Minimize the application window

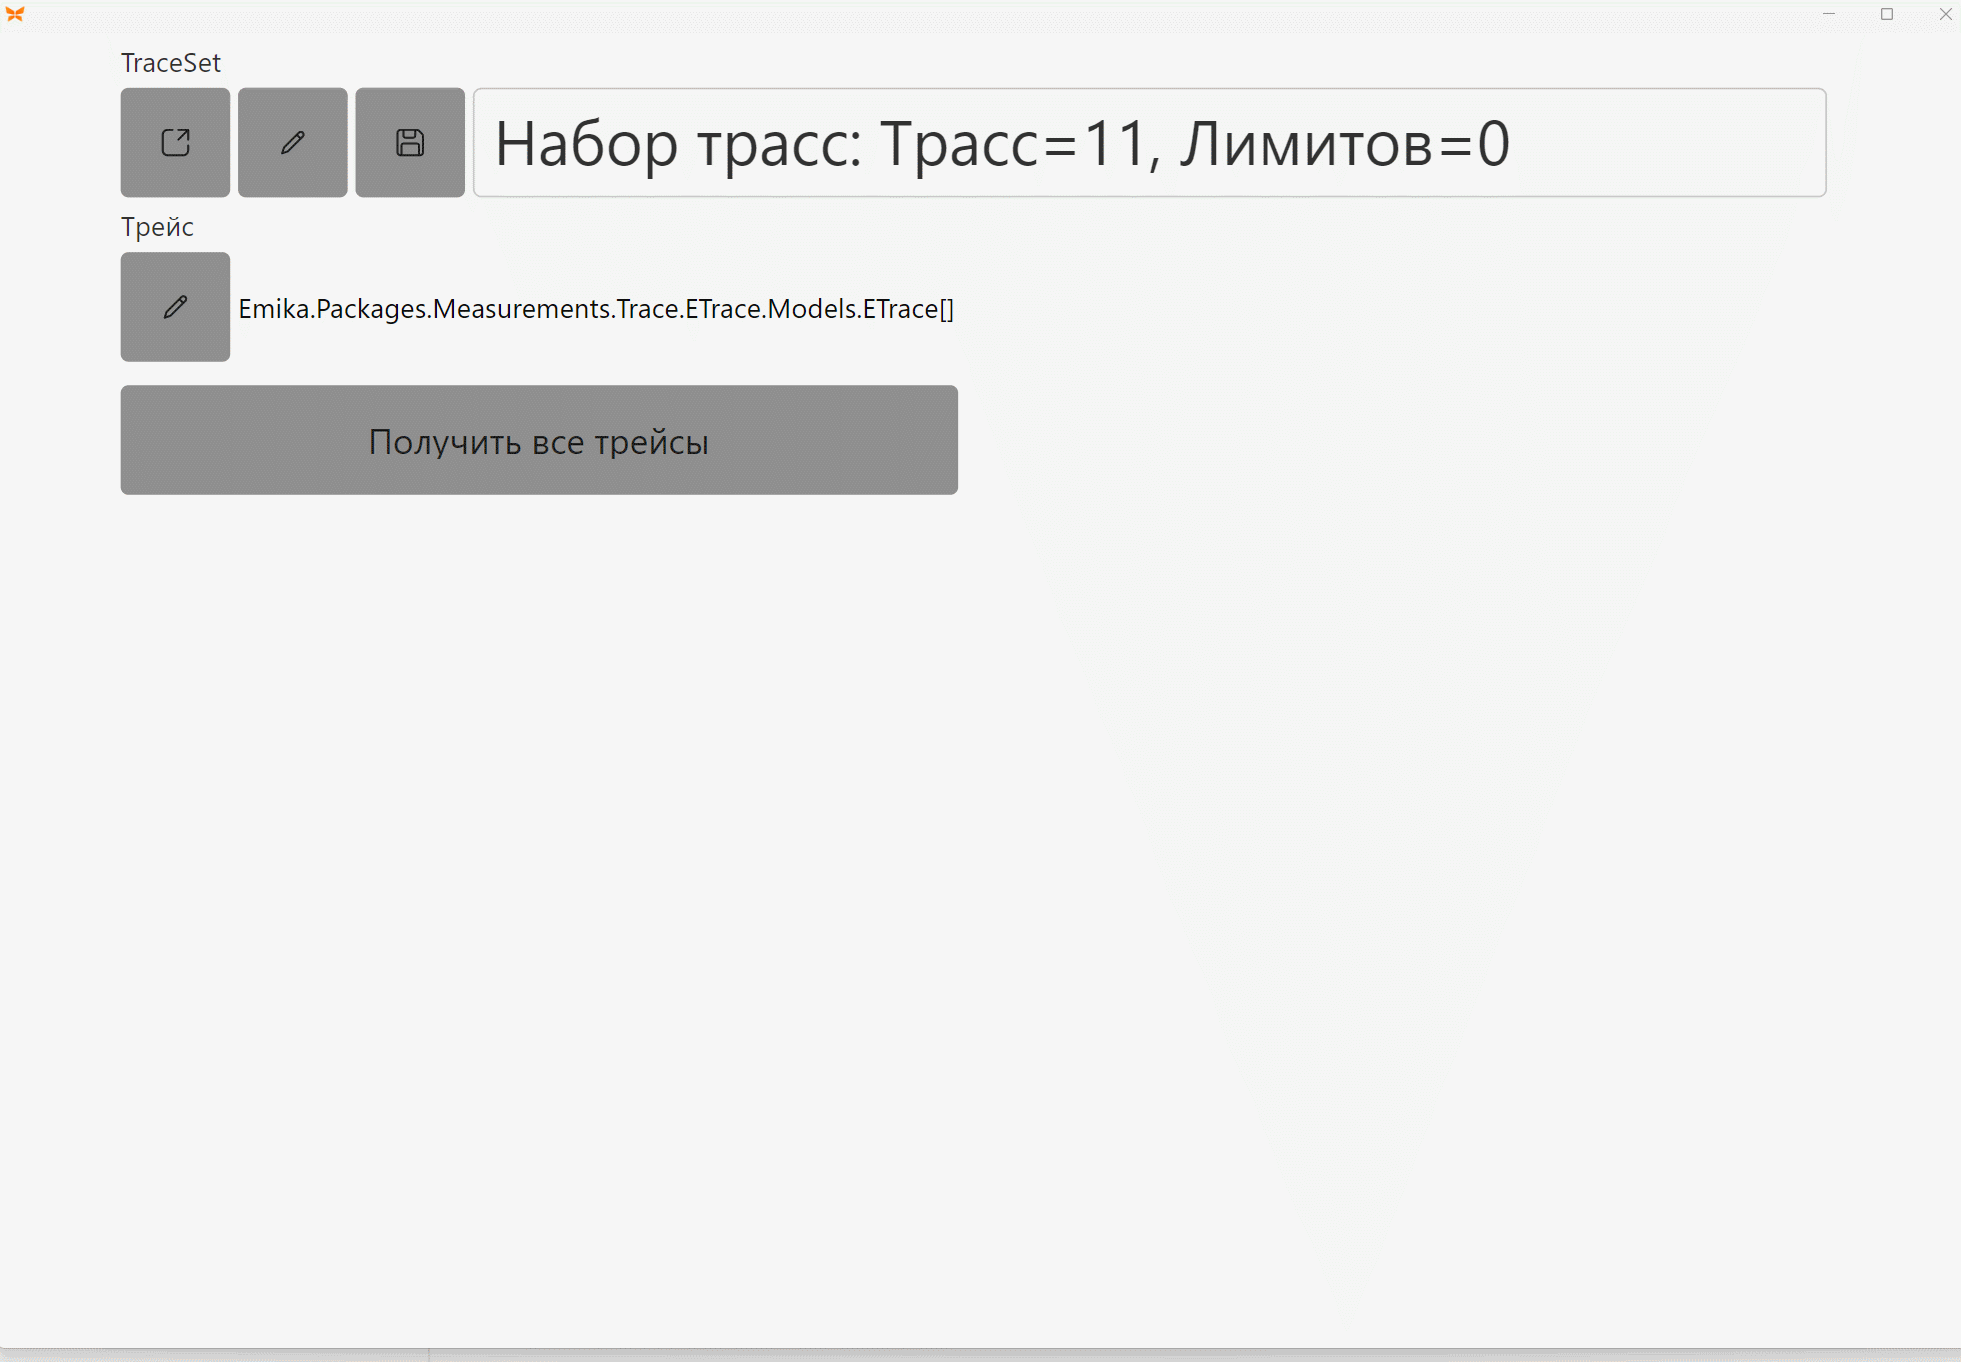[x=1829, y=14]
